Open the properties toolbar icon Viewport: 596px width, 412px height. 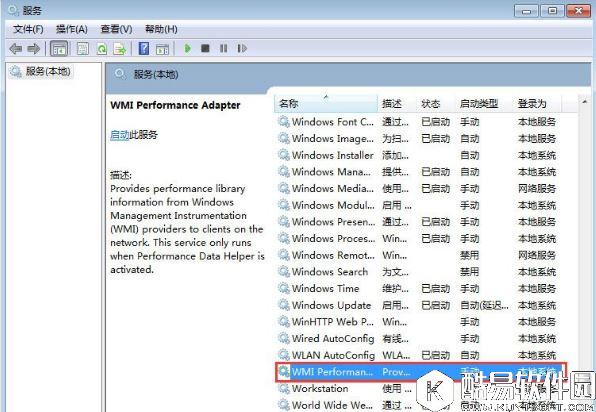point(83,49)
